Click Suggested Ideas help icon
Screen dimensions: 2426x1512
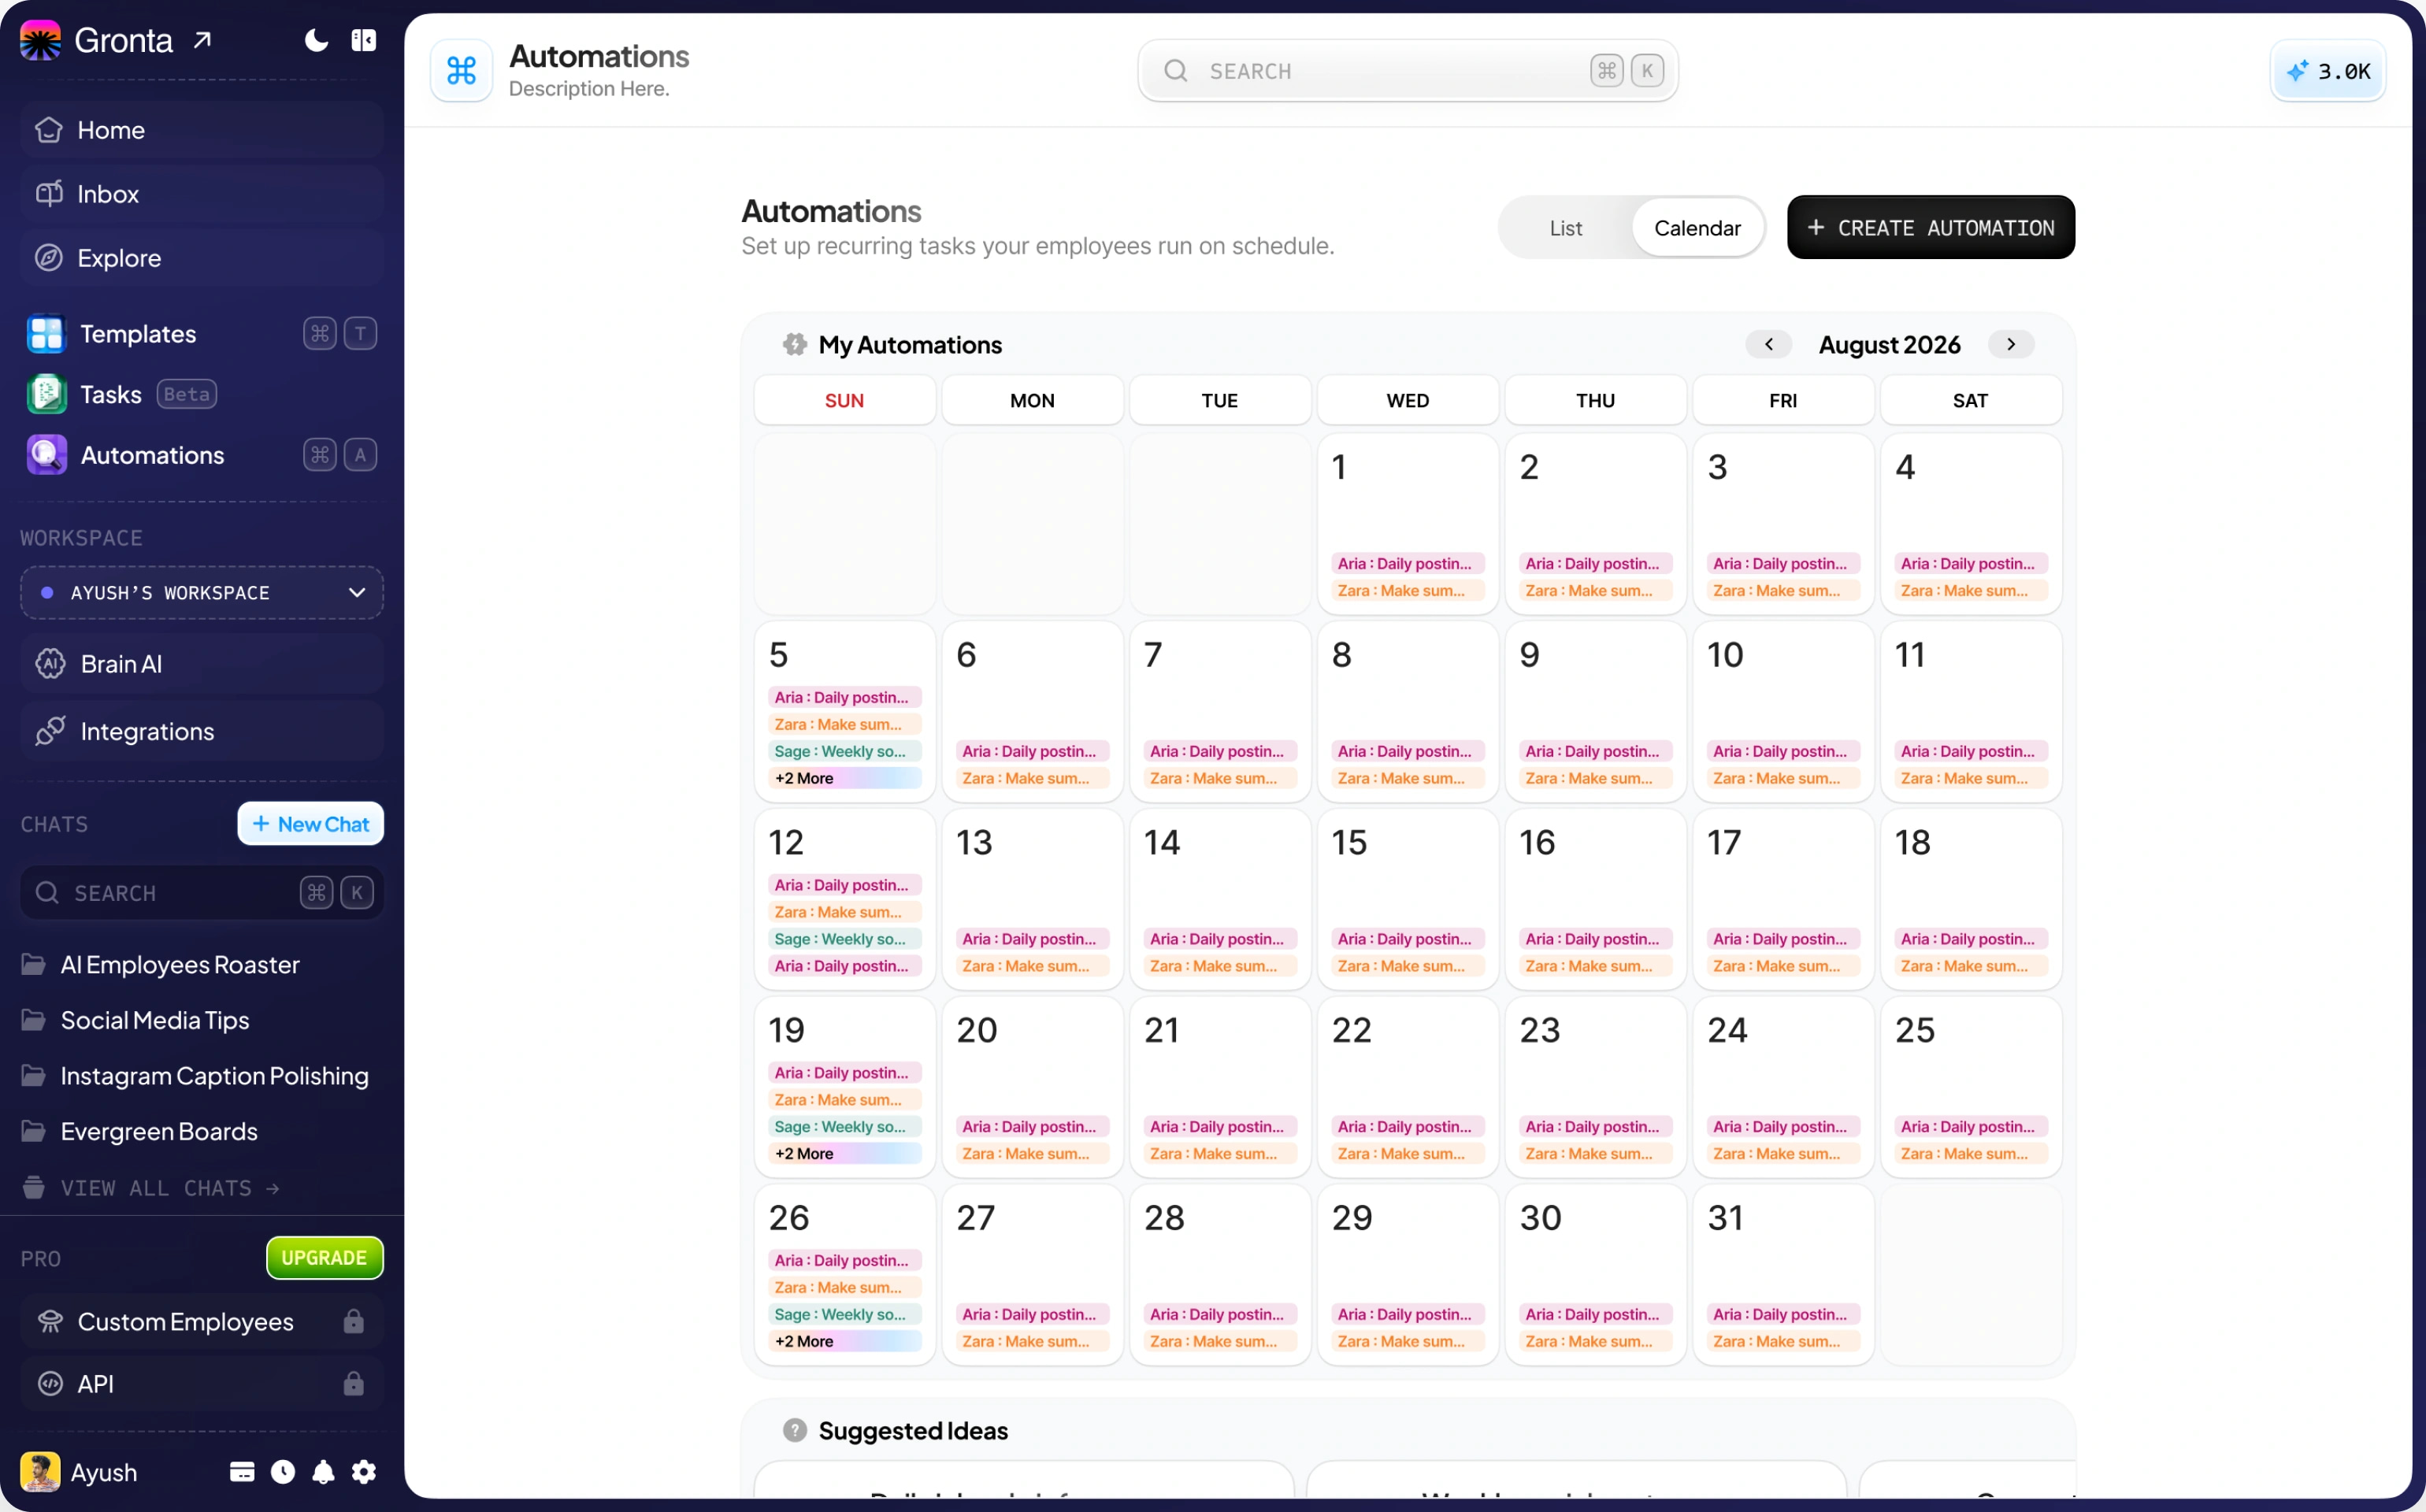click(795, 1431)
